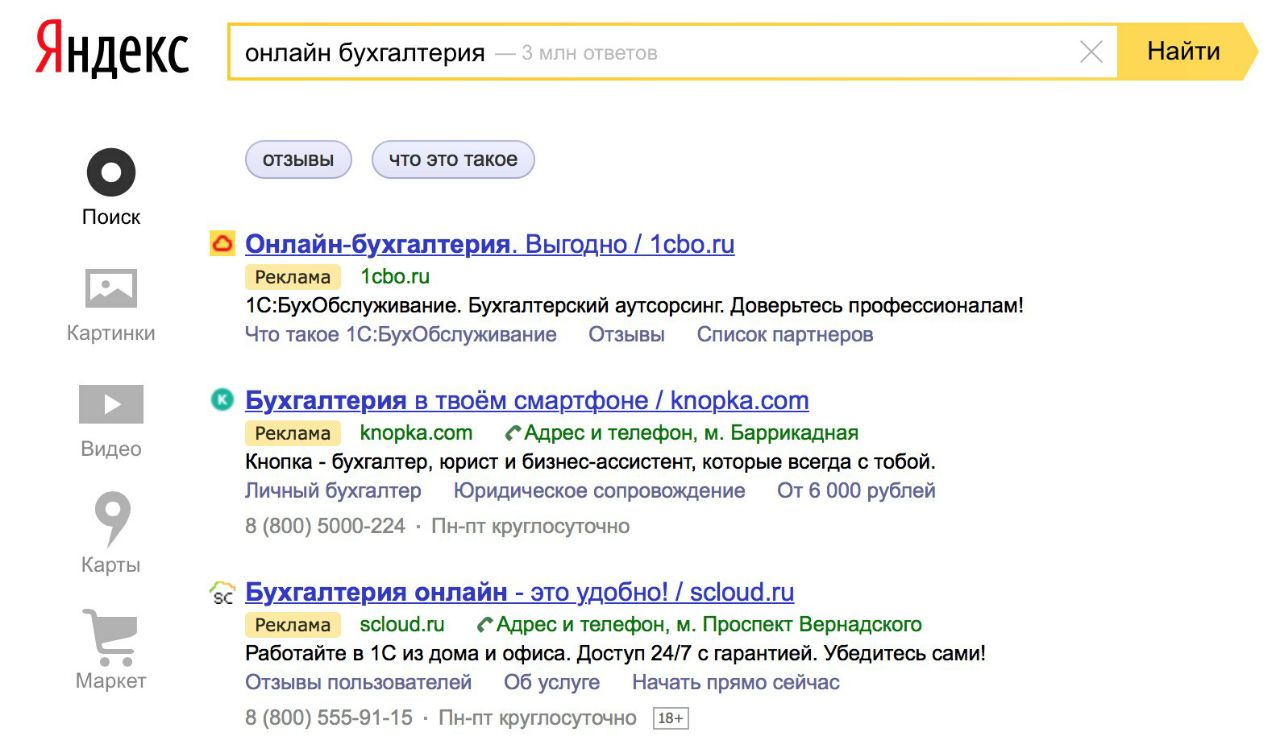Image resolution: width=1280 pixels, height=736 pixels.
Task: Open Список партнеров sitelink
Action: point(785,335)
